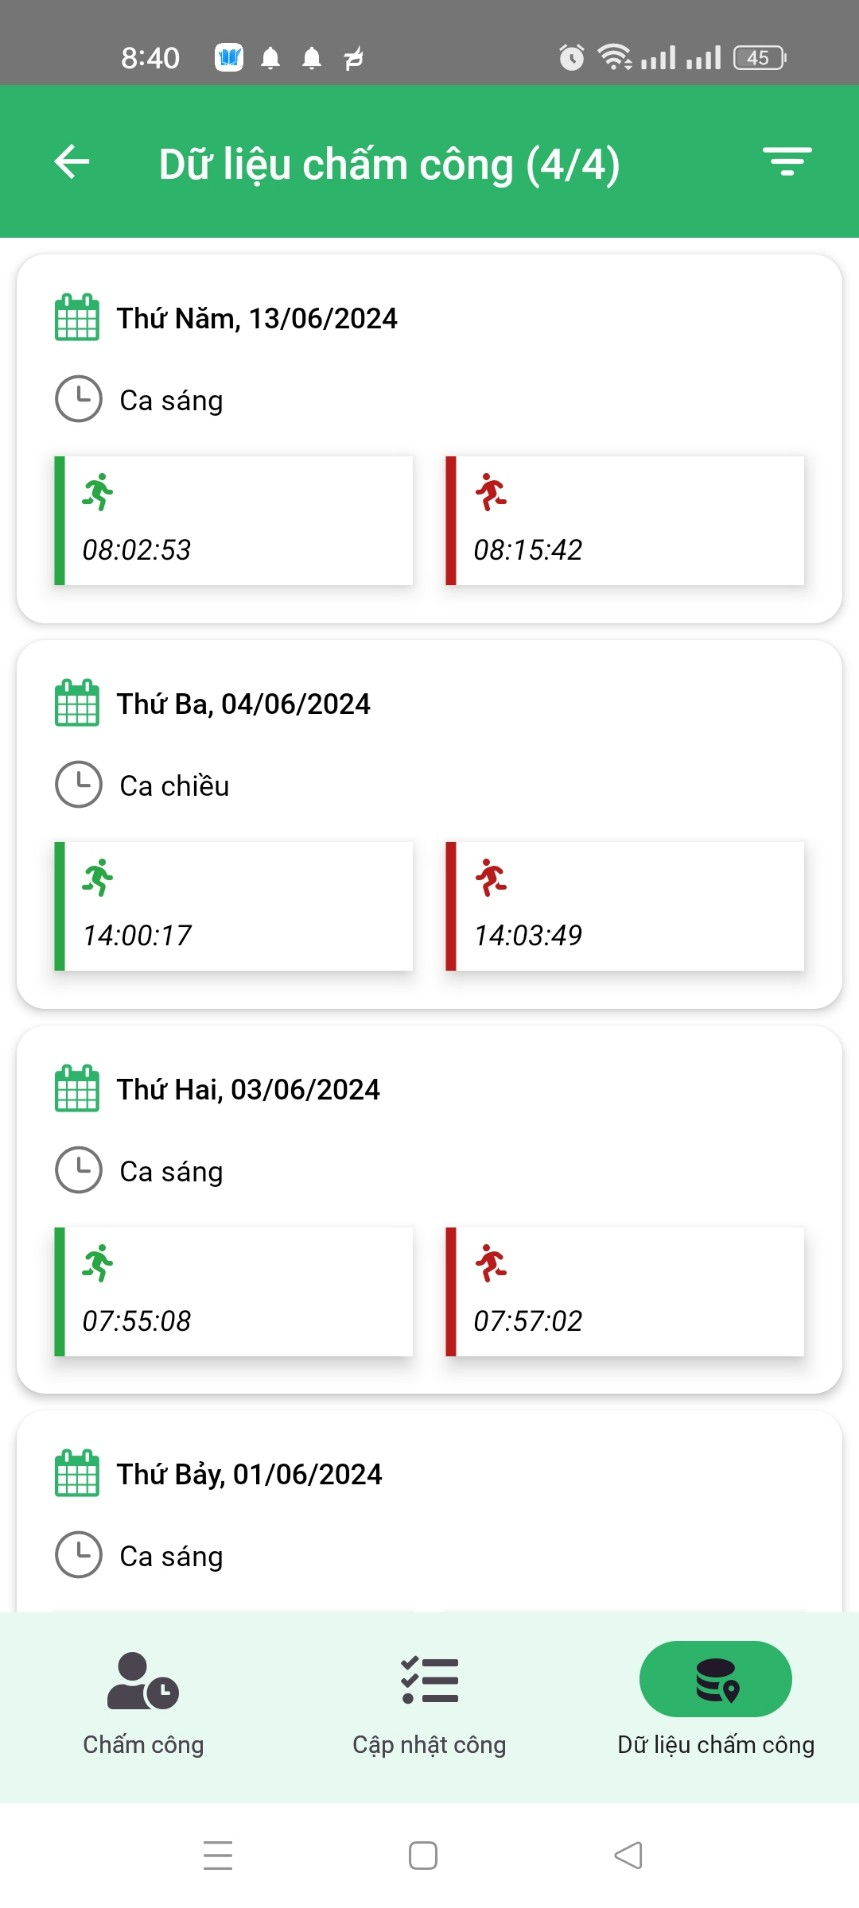Tap green check-in runner icon at 07:55:08
This screenshot has width=859, height=1908.
[98, 1263]
